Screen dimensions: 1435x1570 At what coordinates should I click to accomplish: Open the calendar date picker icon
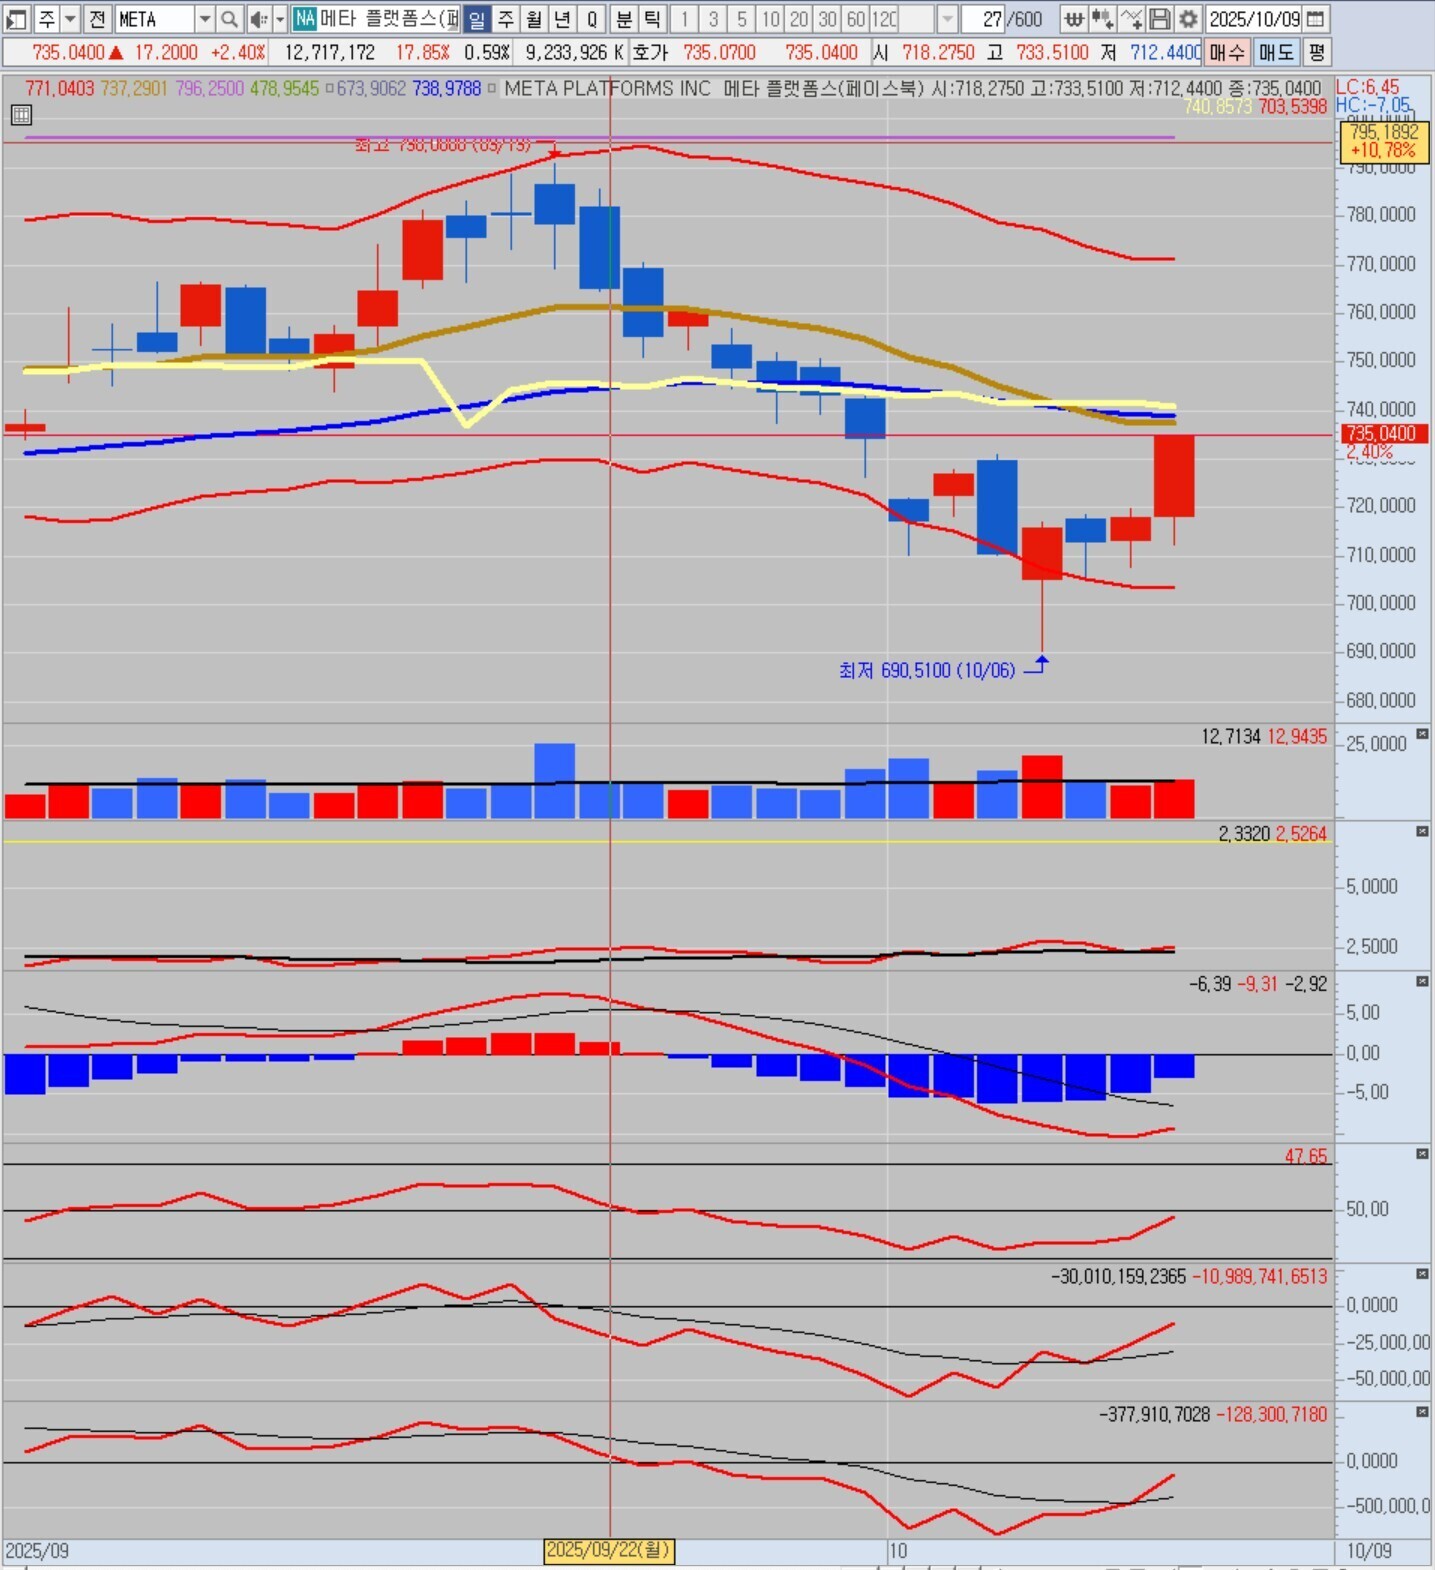tap(1316, 19)
